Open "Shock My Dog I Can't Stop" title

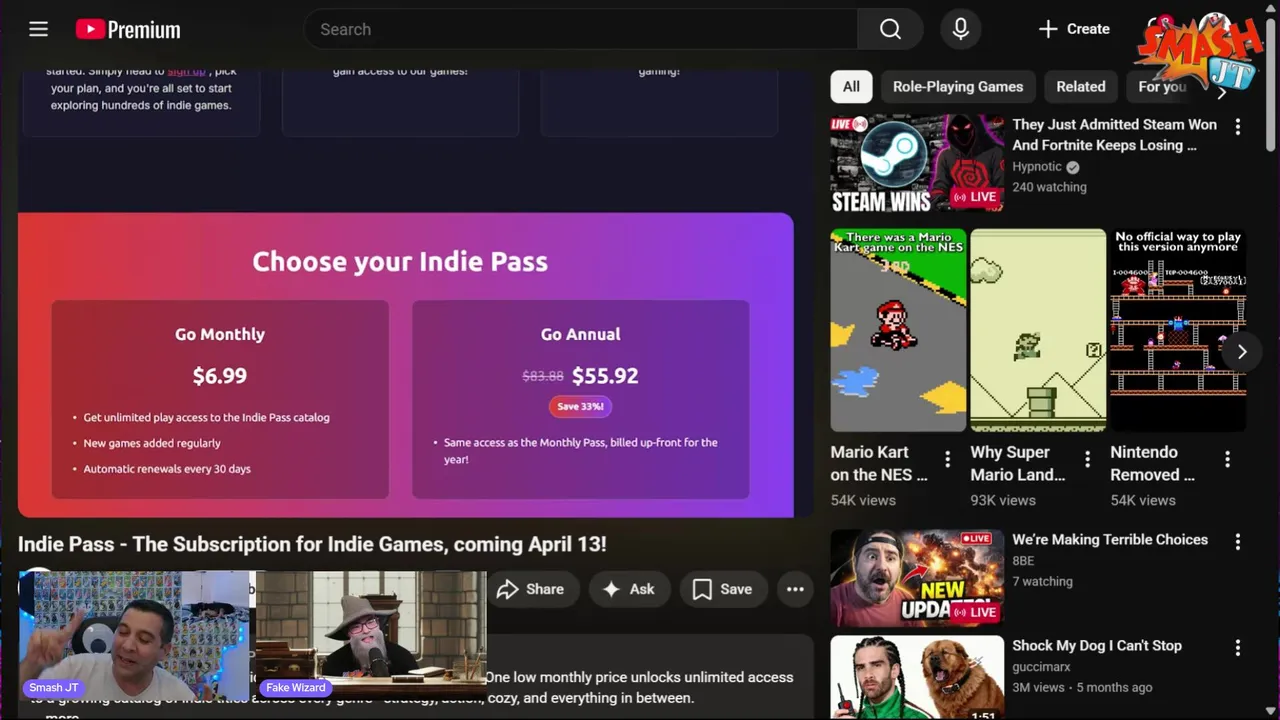point(1097,645)
